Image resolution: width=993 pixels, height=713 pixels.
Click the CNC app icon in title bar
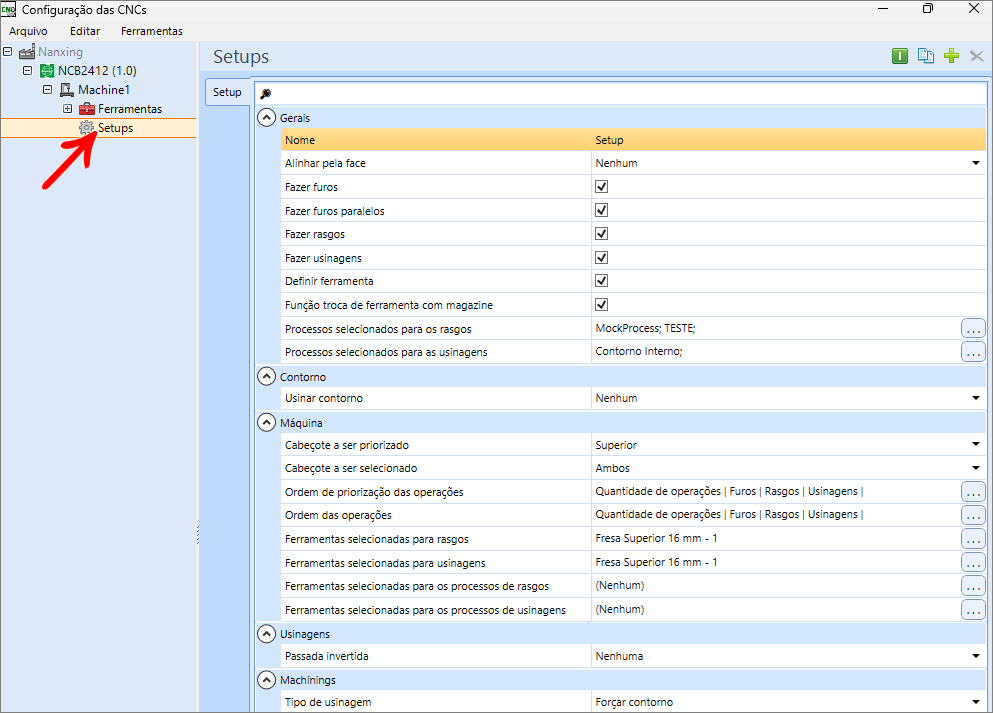pos(8,9)
